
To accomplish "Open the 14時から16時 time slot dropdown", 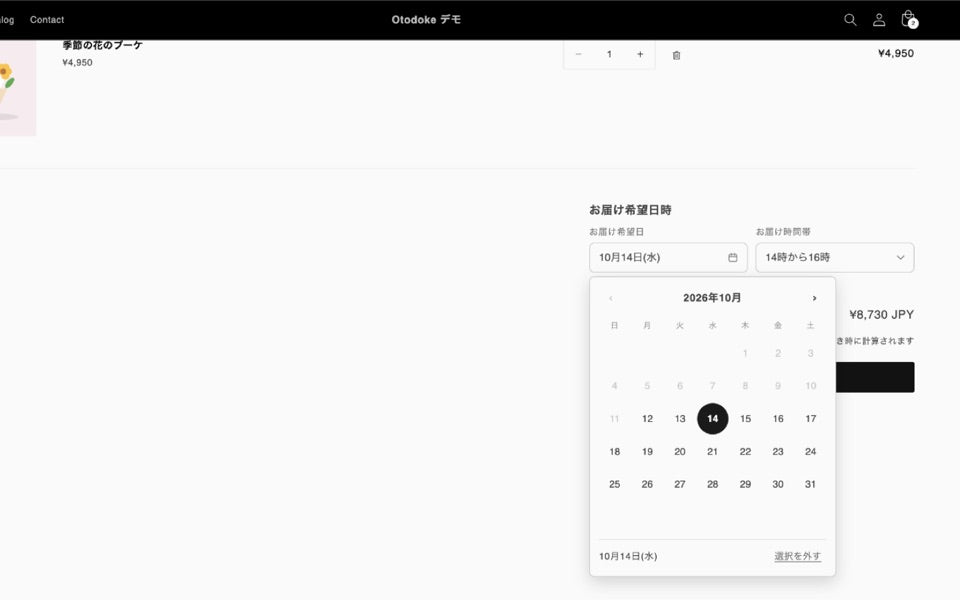I will pos(834,257).
